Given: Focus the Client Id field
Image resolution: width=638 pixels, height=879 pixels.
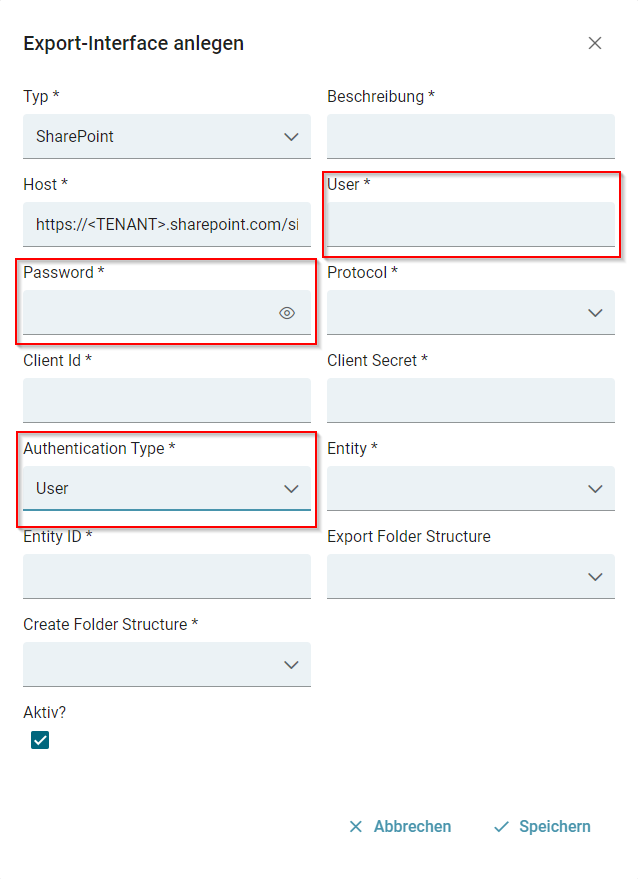Looking at the screenshot, I should click(x=167, y=401).
